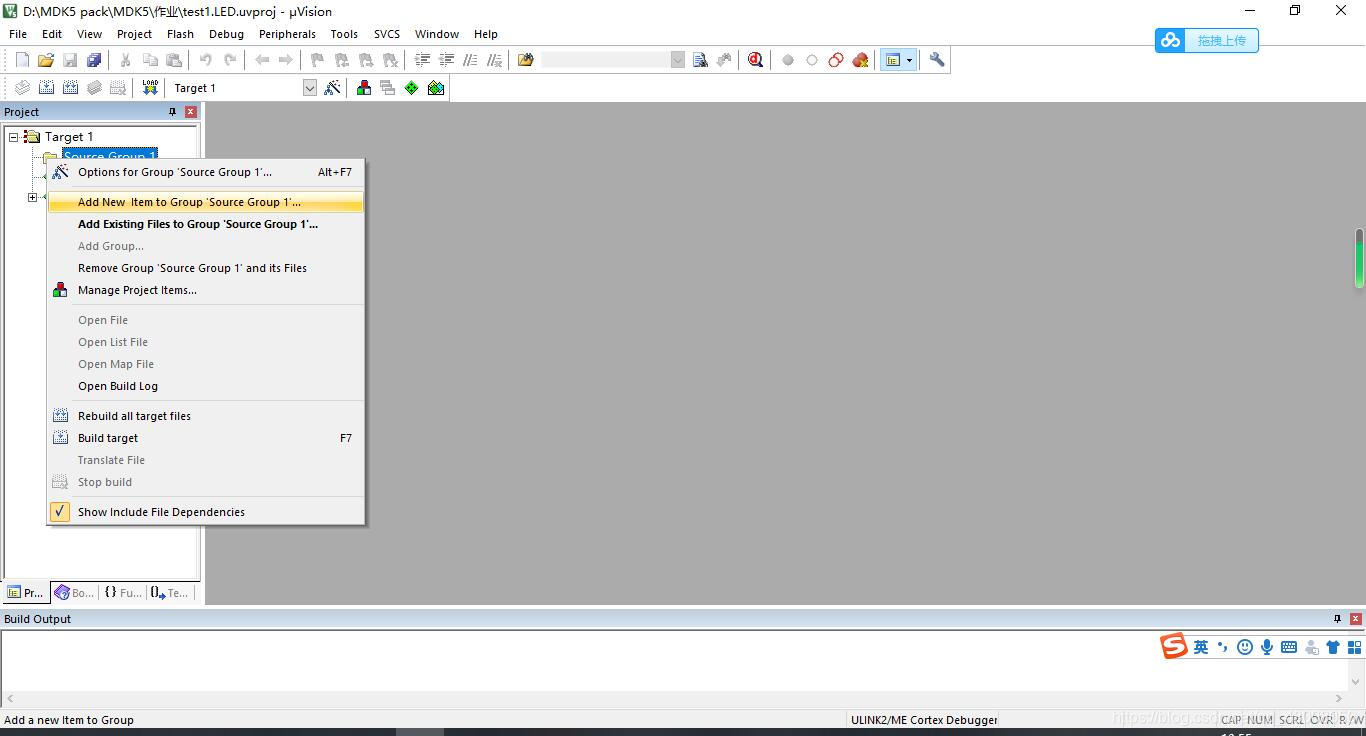Click the Navigate Backwards arrow icon
1366x736 pixels.
262,60
